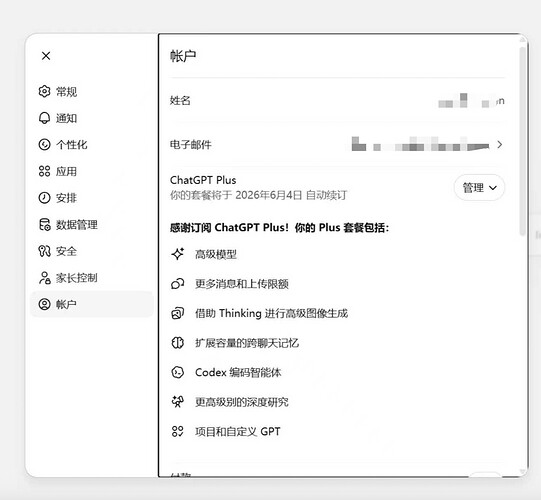
Task: Click the ChatGPT Plus plan title
Action: click(x=203, y=180)
